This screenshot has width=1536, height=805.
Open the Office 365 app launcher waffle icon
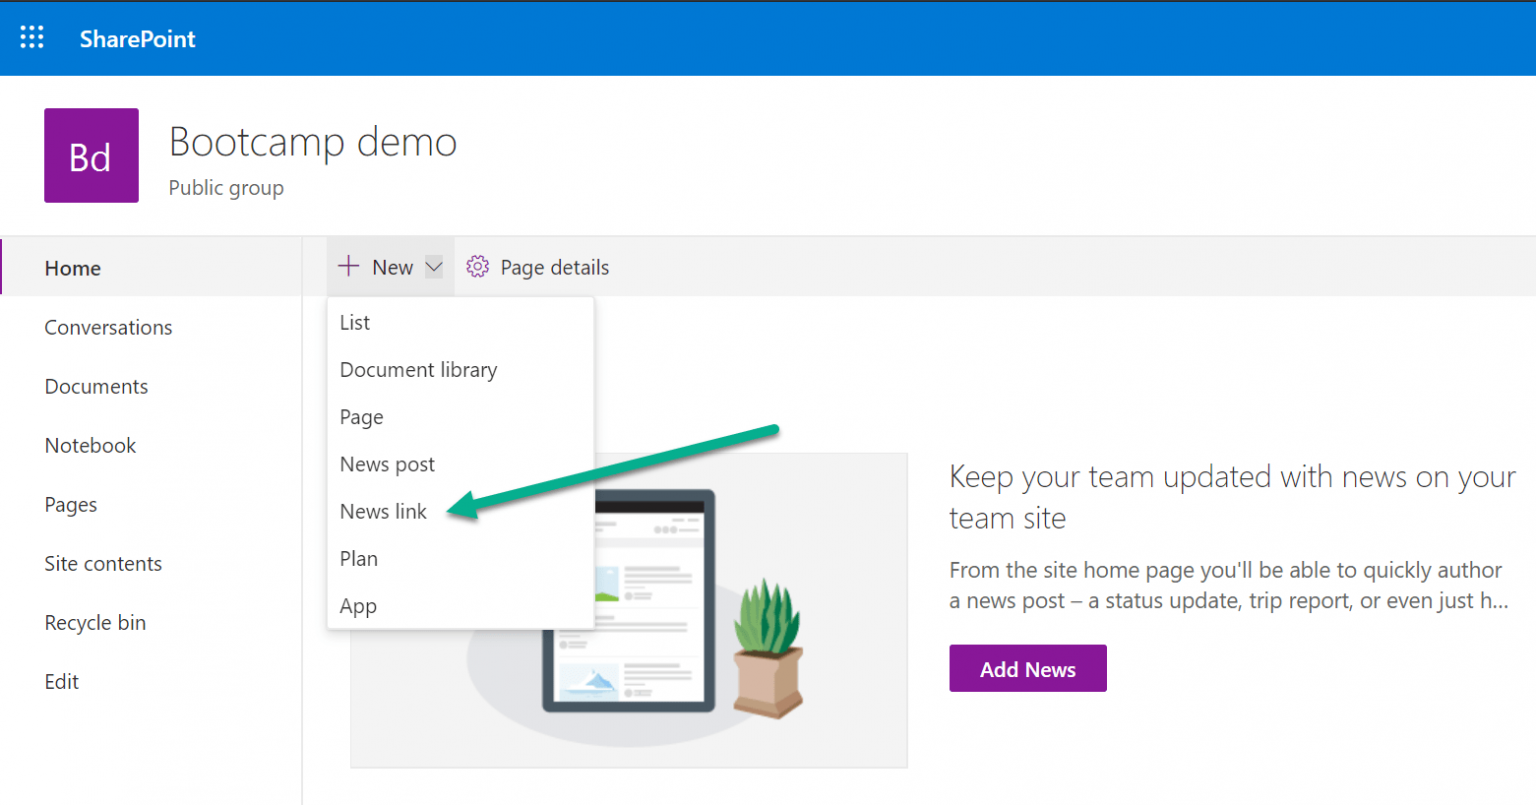[x=31, y=37]
